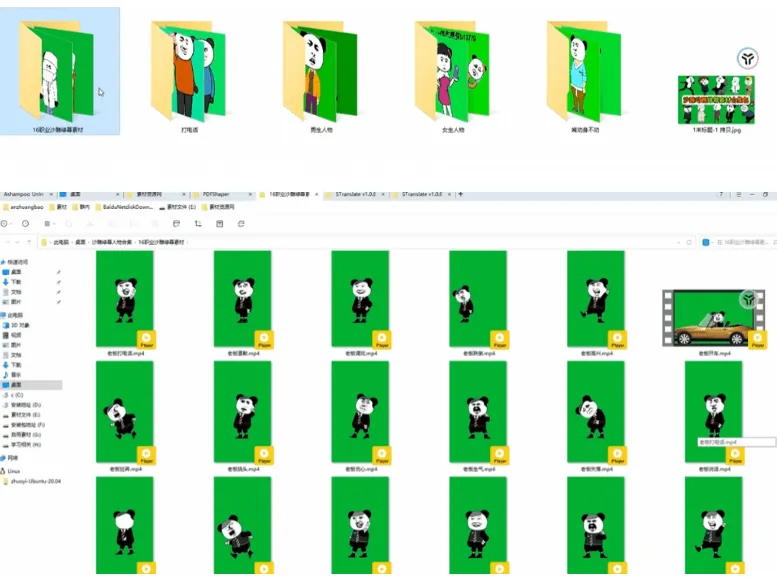Click Player badge on 老板打电话.mp4 thumbnail
The image size is (777, 579).
coord(146,340)
